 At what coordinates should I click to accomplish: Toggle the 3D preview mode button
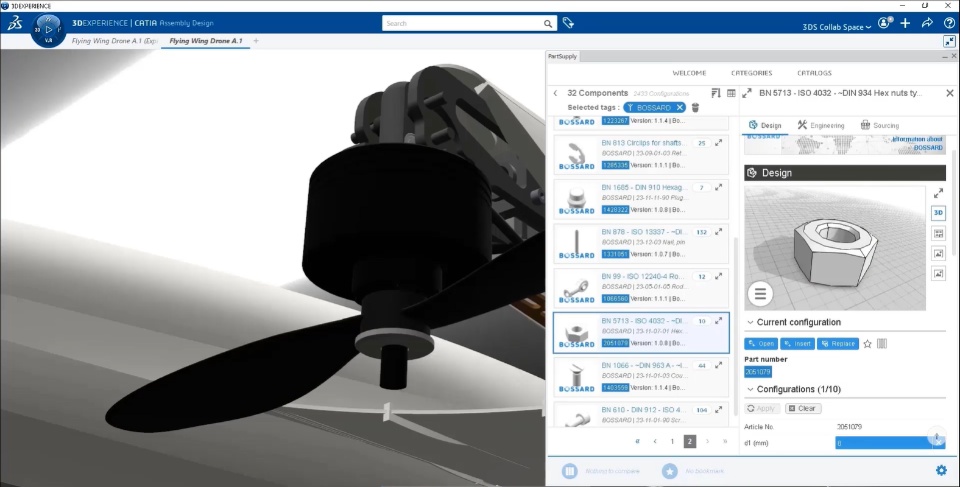point(939,213)
